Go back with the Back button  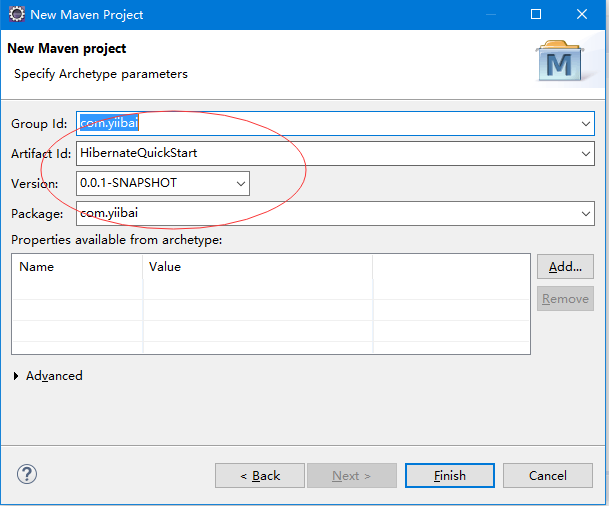[260, 476]
